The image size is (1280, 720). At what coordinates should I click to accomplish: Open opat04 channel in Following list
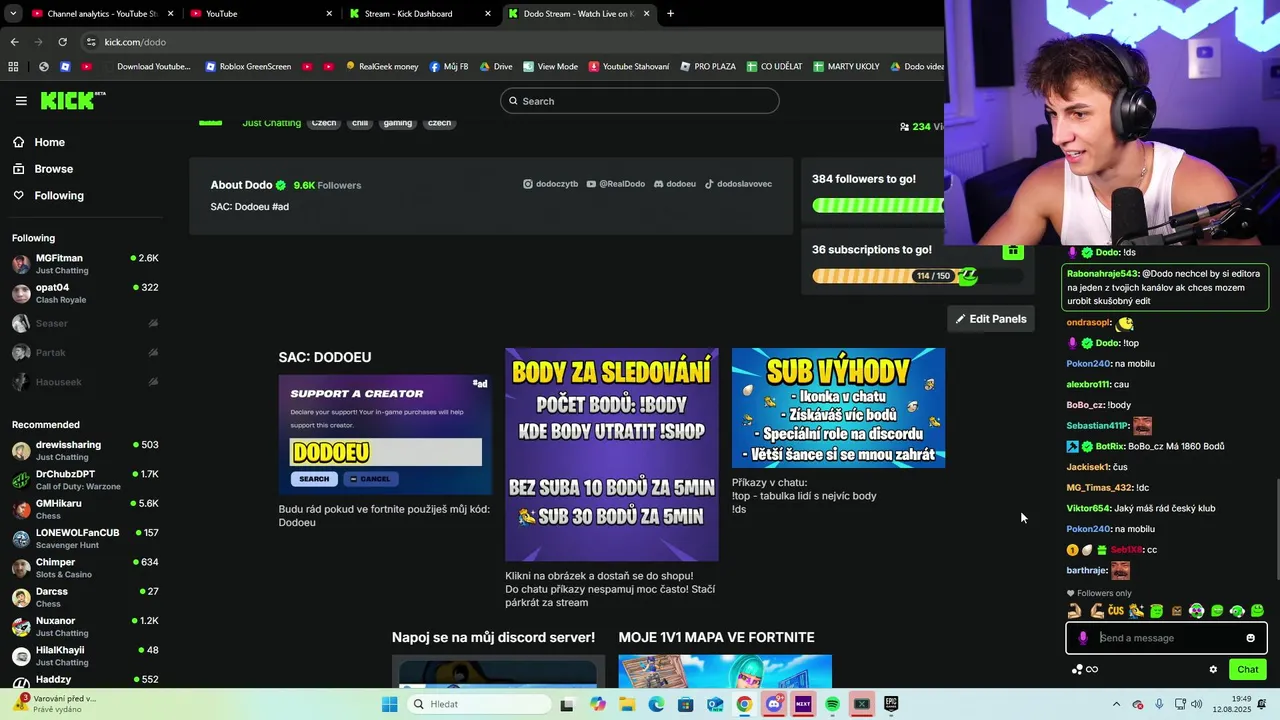pos(85,293)
